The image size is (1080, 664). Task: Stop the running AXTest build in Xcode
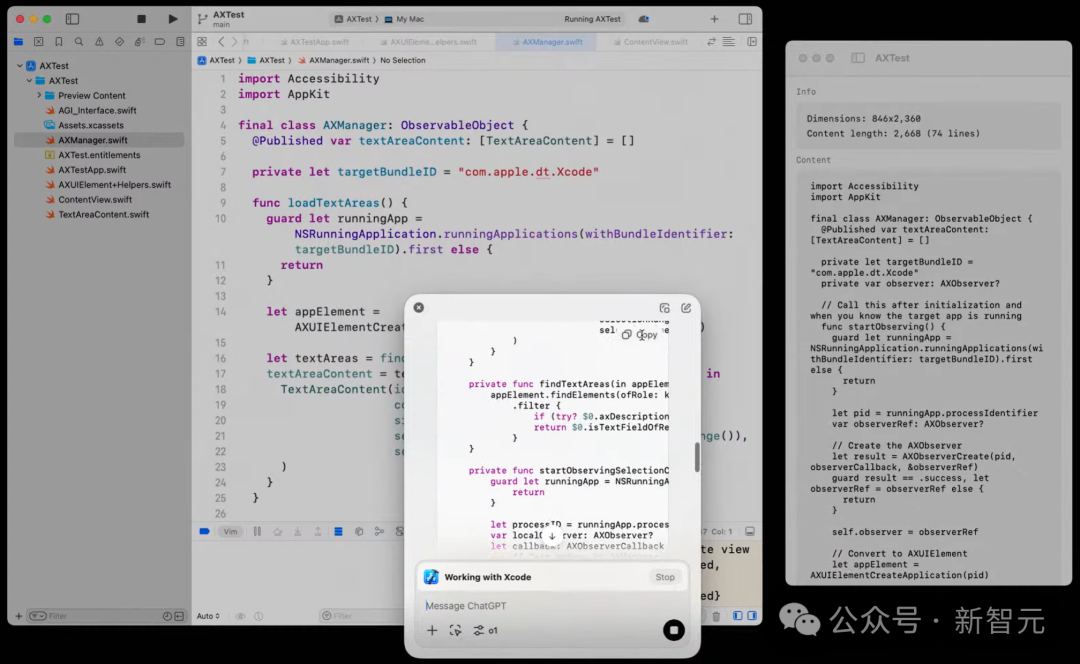pos(141,19)
